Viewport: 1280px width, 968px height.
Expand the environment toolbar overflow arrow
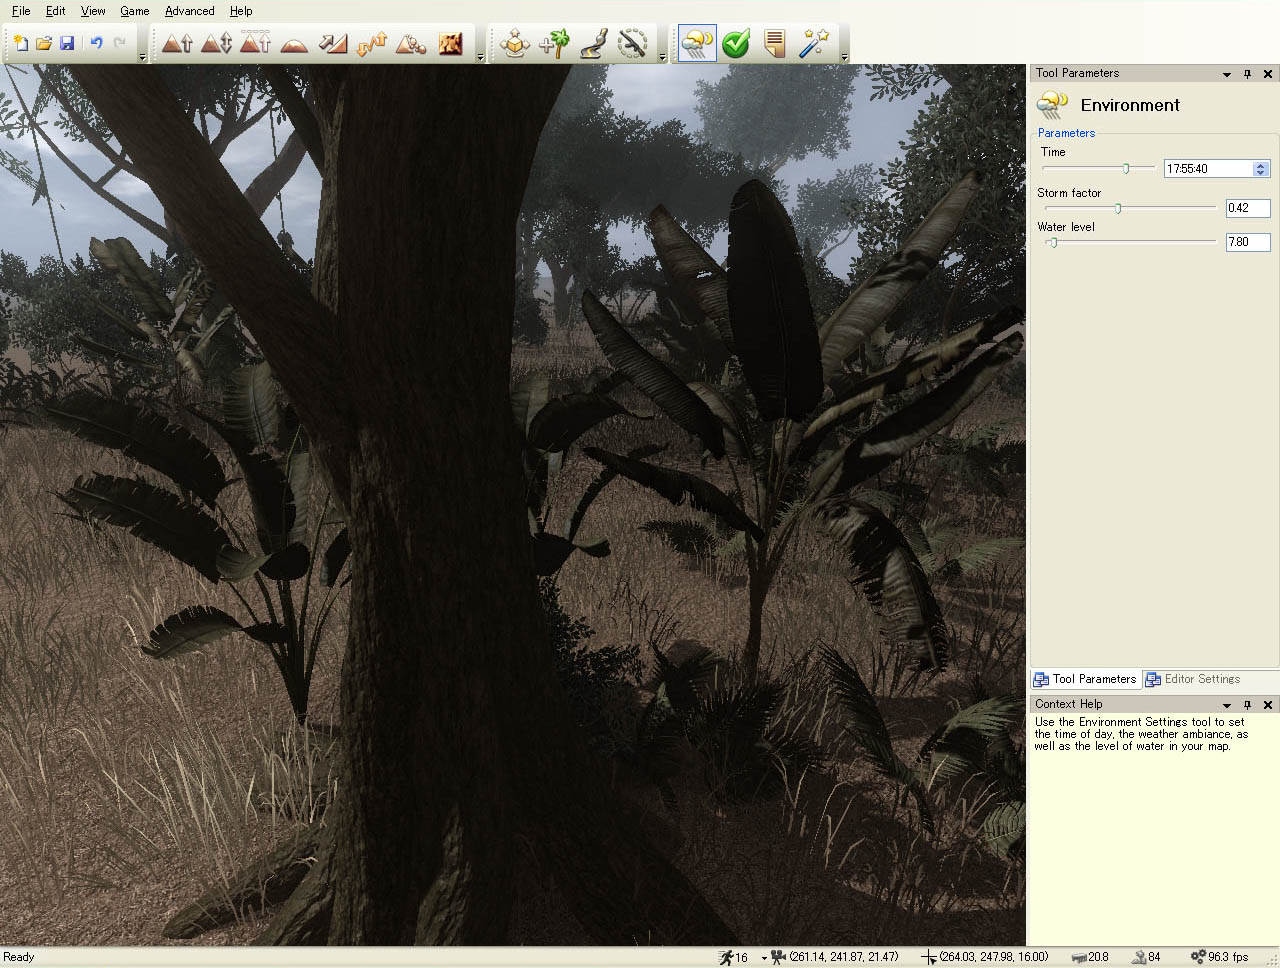coord(844,57)
